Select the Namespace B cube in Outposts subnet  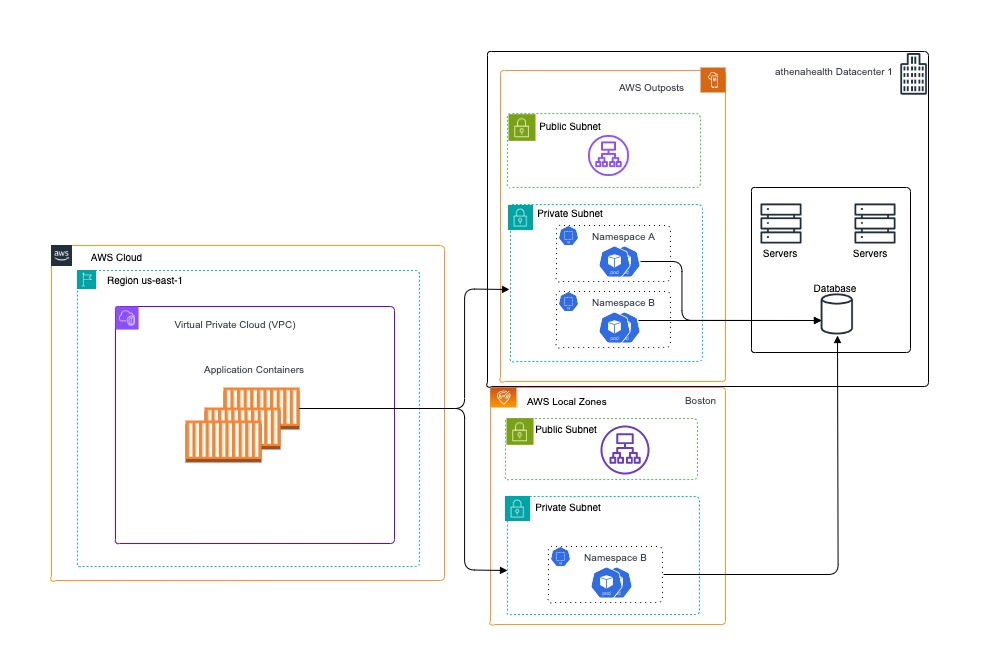point(615,327)
